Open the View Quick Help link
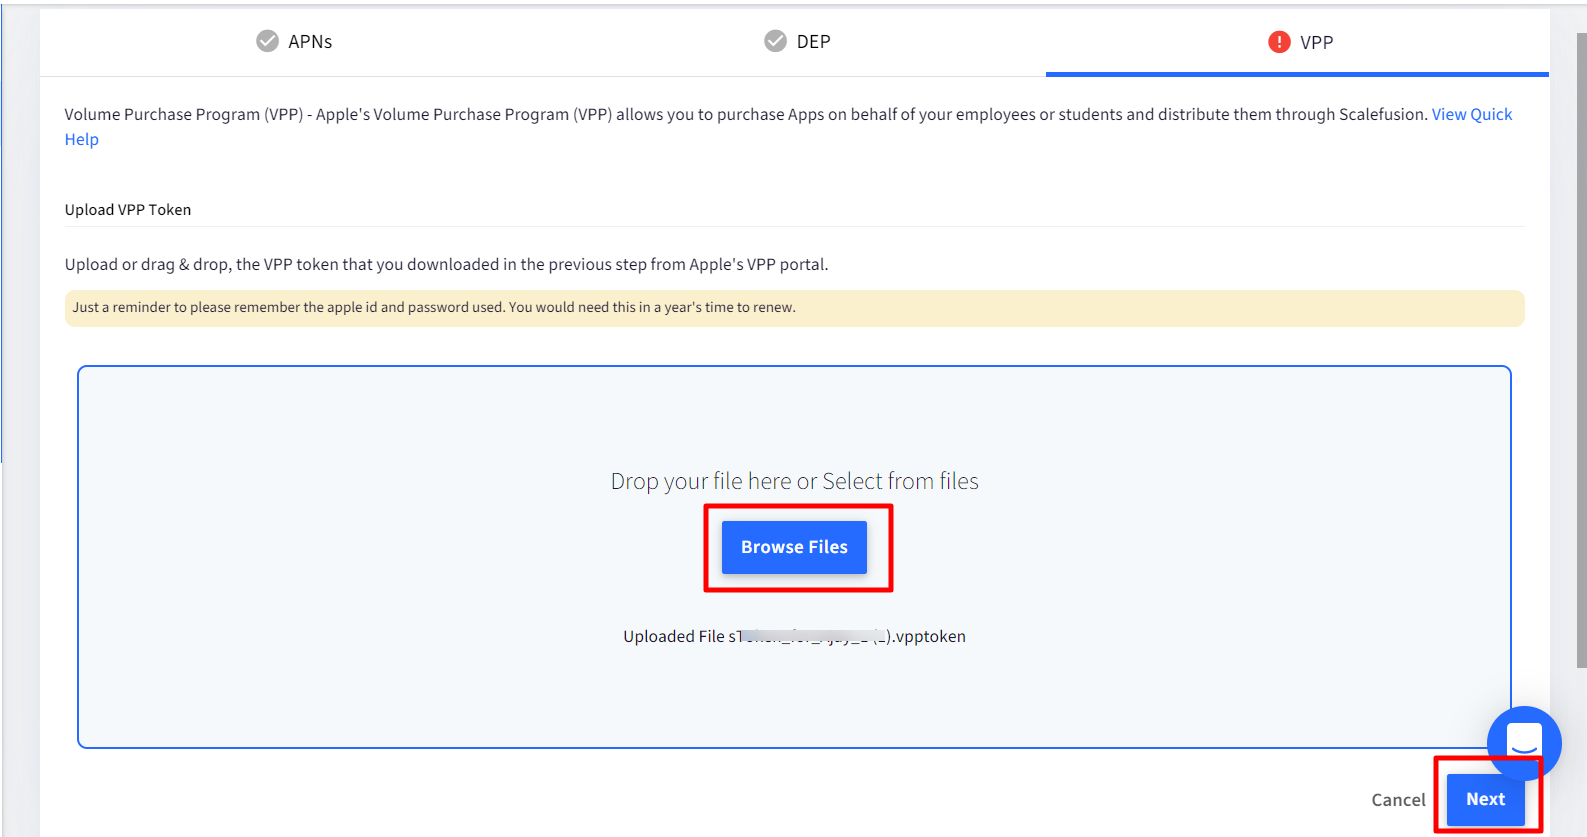 click(1471, 115)
